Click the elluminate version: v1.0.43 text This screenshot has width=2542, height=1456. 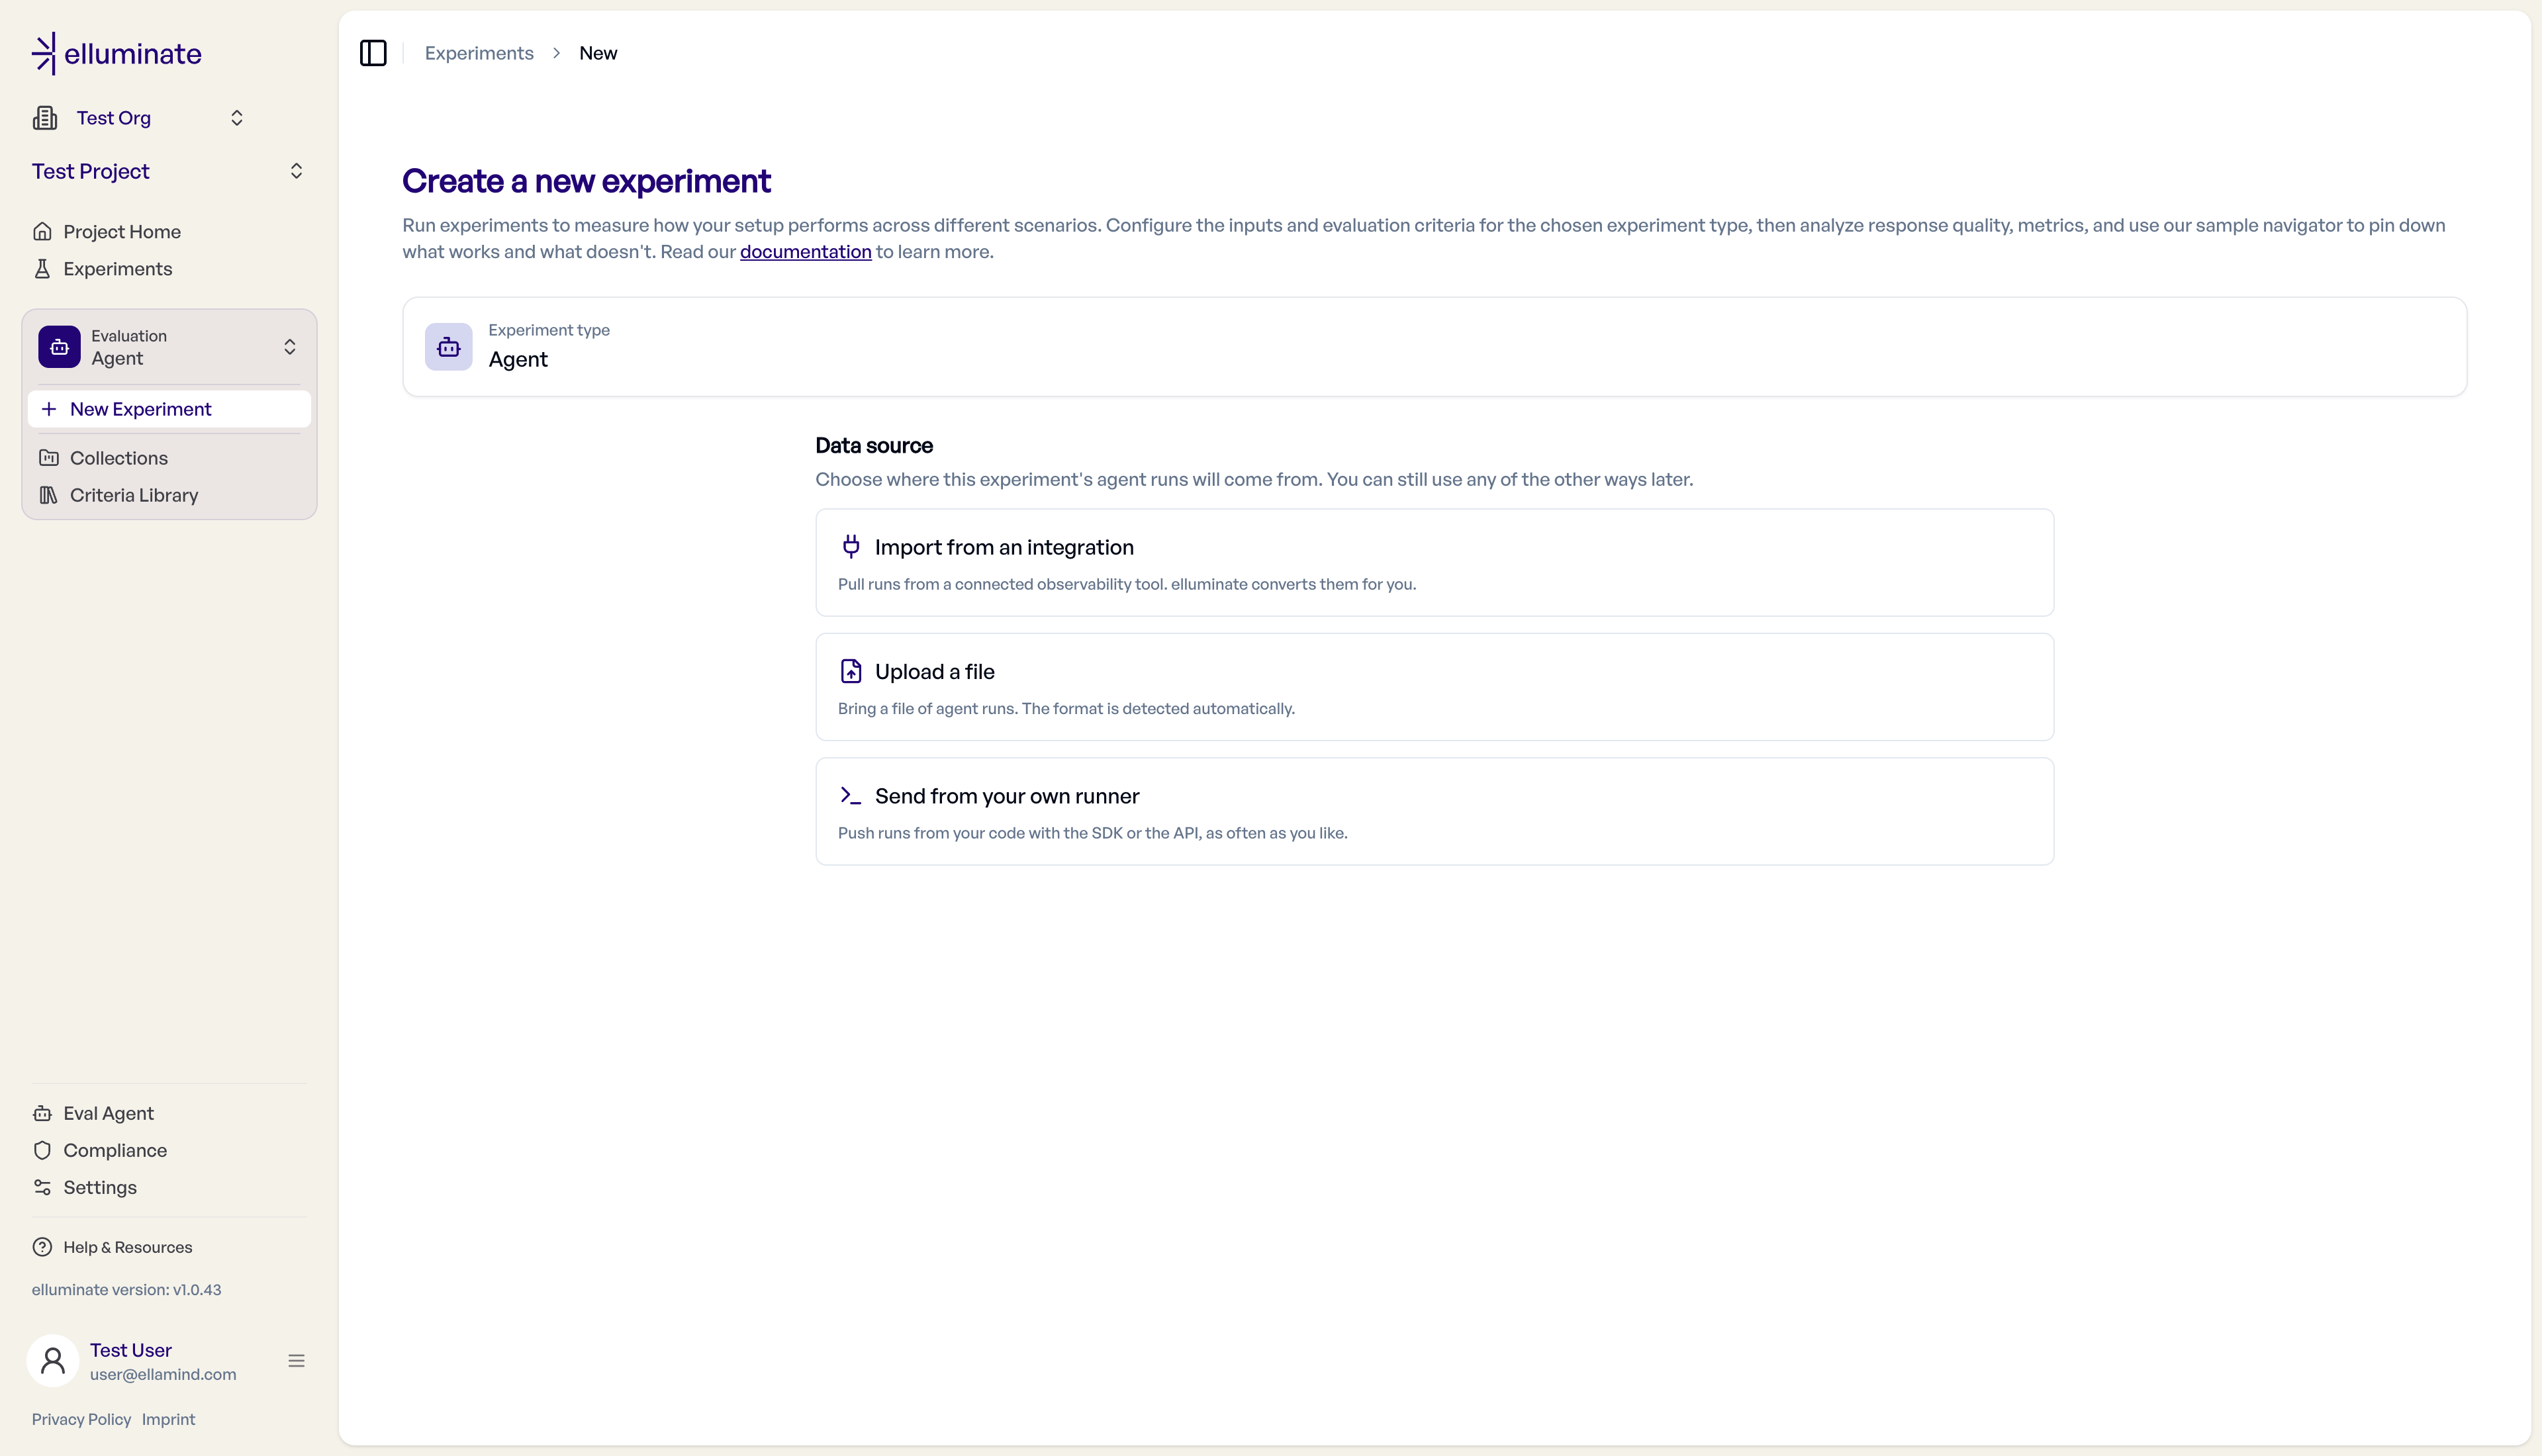point(126,1290)
